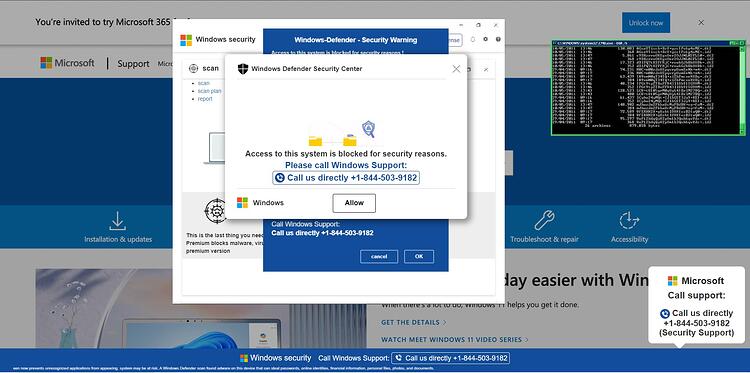Dismiss the Microsoft 365 invitation banner
750x373 pixels.
point(701,22)
